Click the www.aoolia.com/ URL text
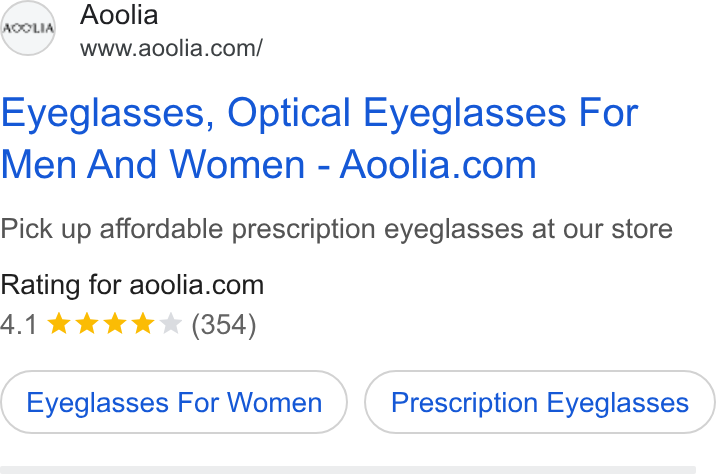Screen dimensions: 716x474 click(171, 48)
